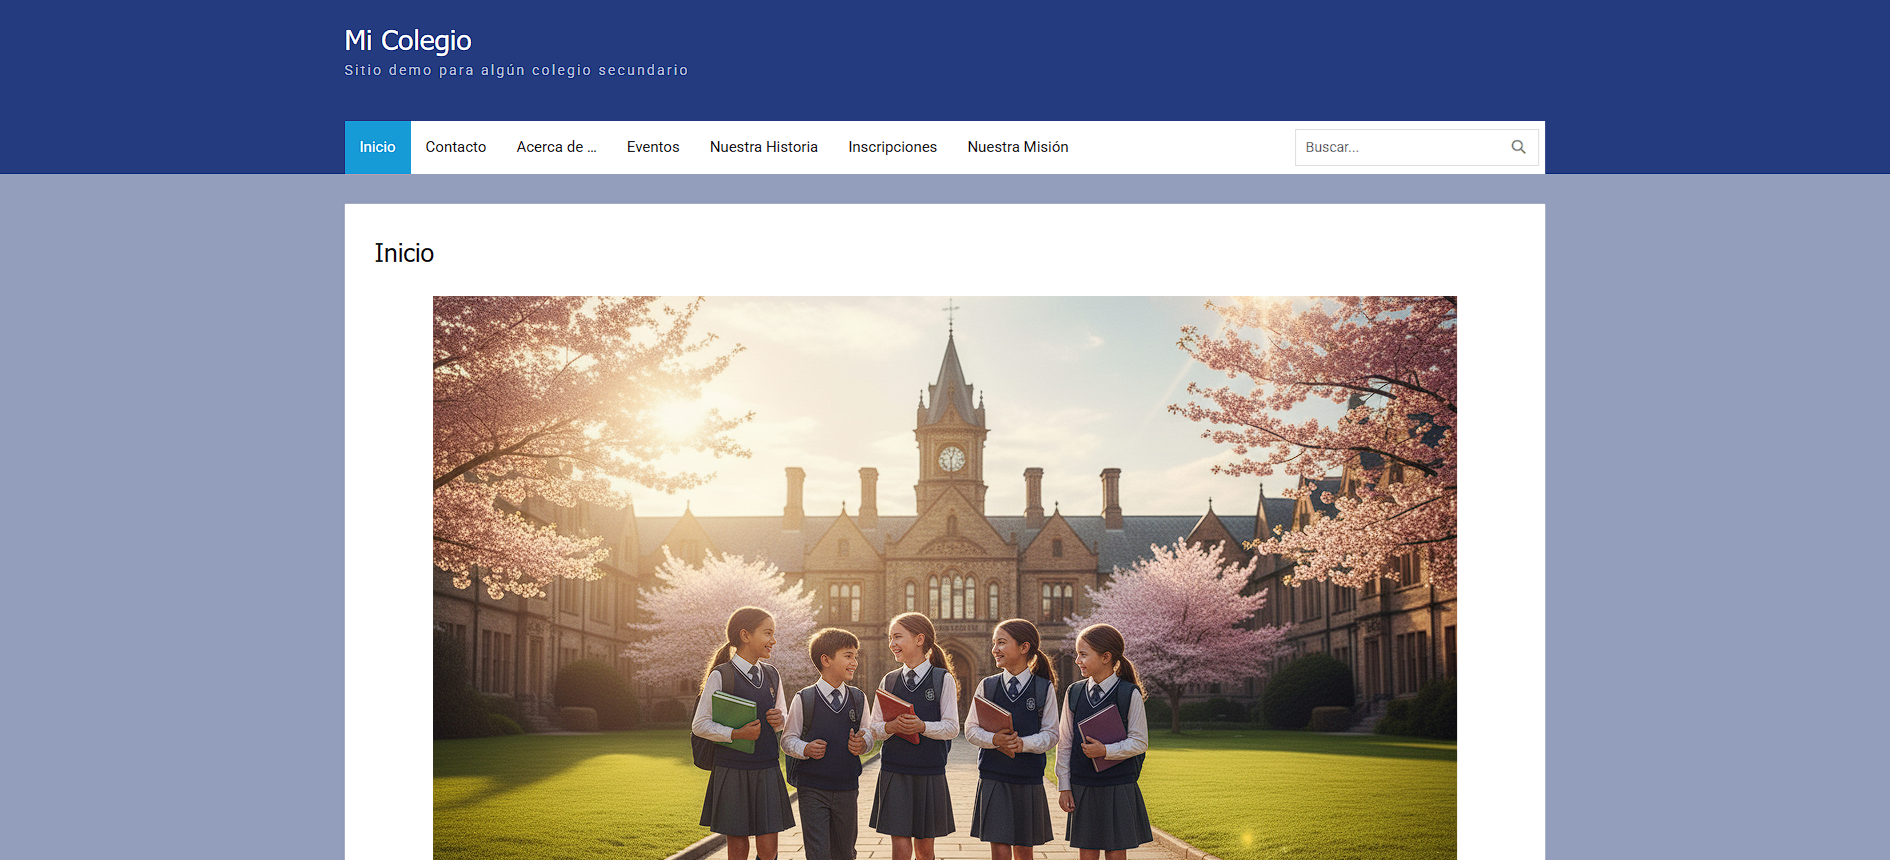Click the Mi Colegio site title
Image resolution: width=1890 pixels, height=860 pixels.
click(408, 40)
